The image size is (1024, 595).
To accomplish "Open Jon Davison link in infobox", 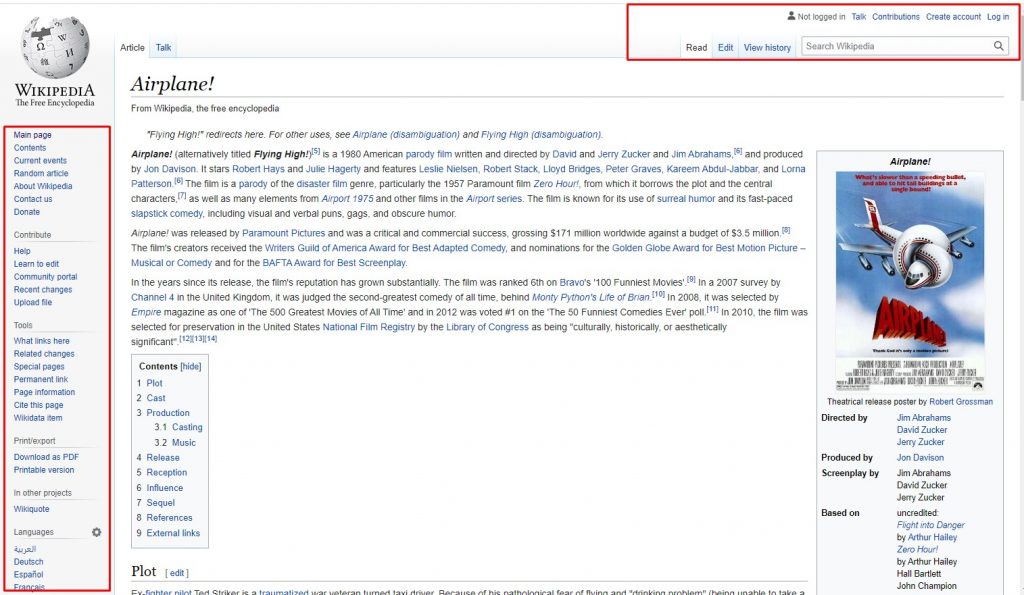I will click(x=920, y=458).
